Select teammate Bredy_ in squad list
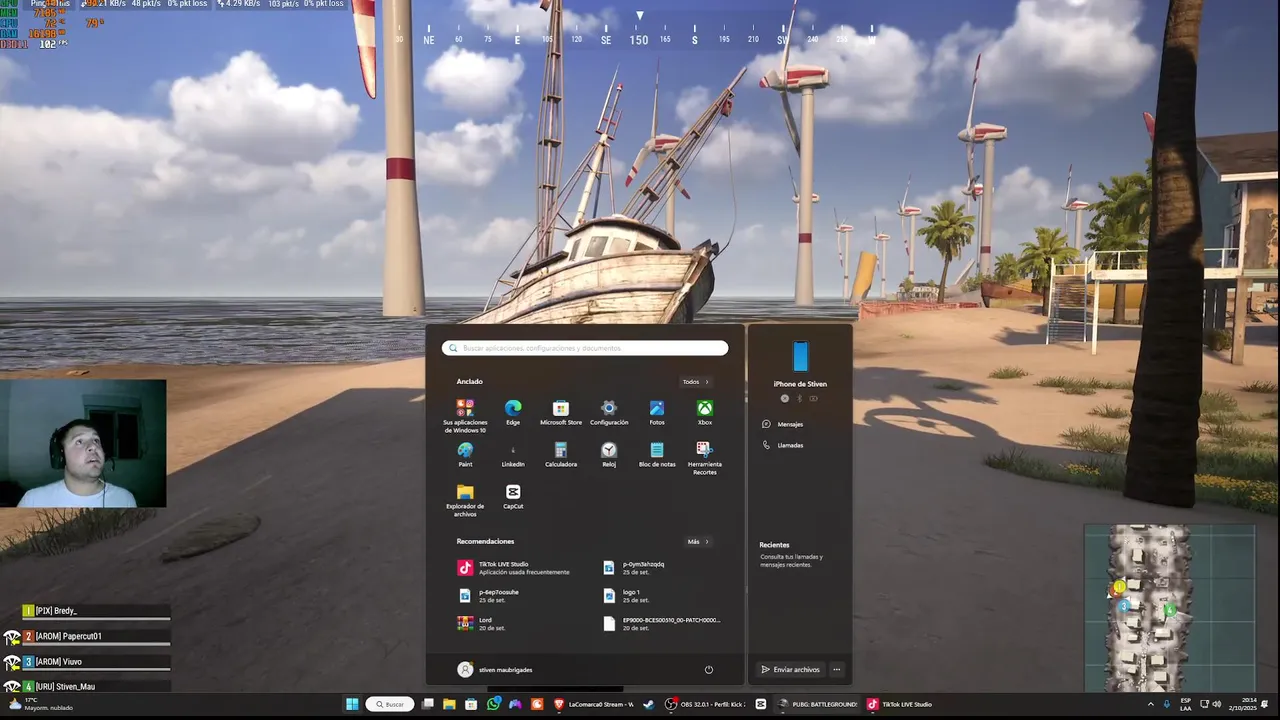 pos(96,611)
